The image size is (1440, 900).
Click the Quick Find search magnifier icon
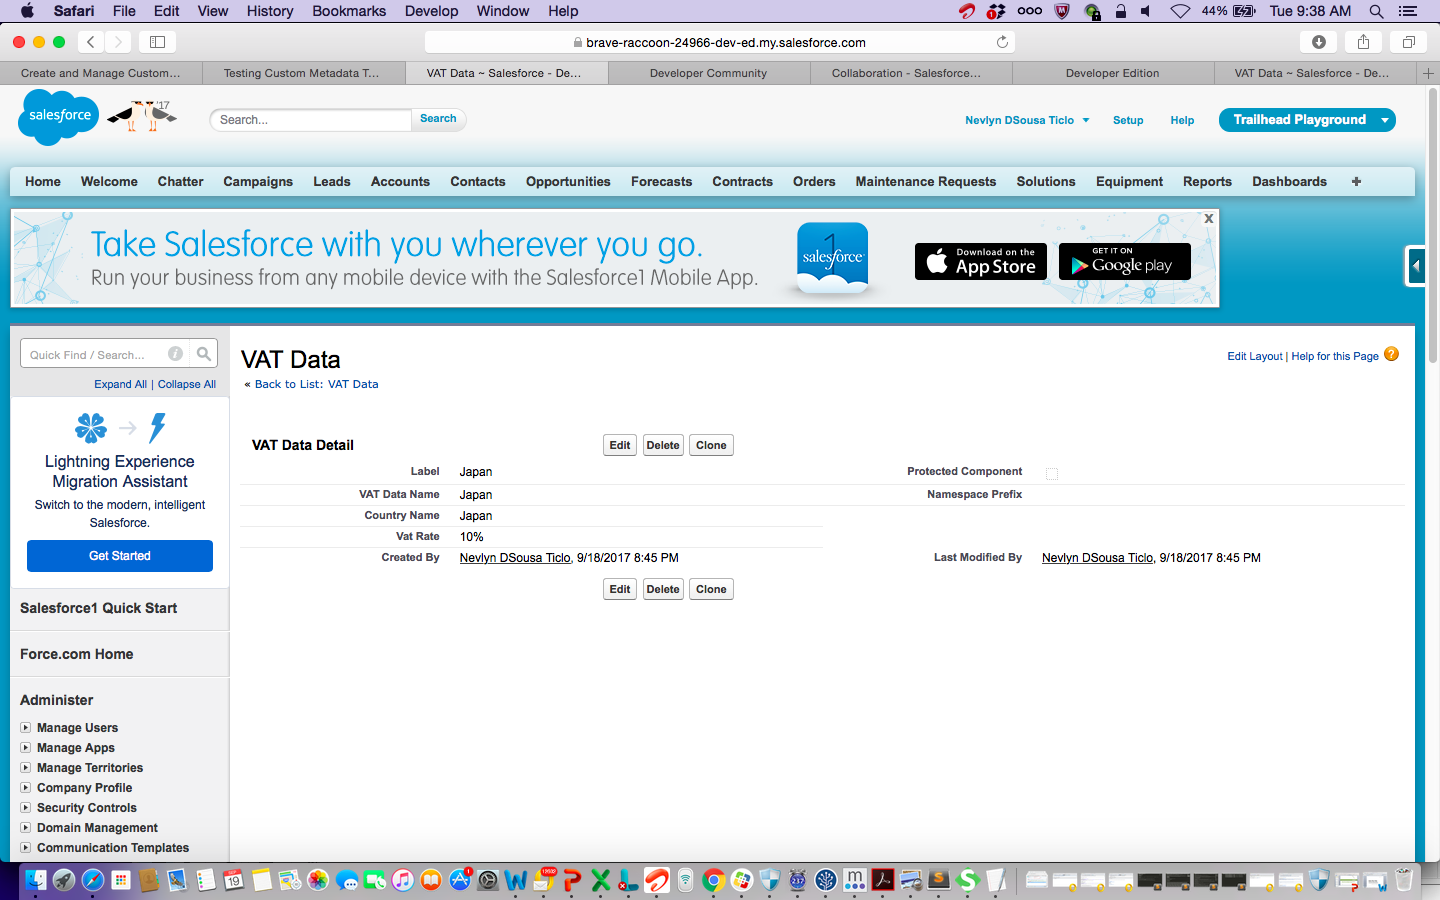[204, 354]
